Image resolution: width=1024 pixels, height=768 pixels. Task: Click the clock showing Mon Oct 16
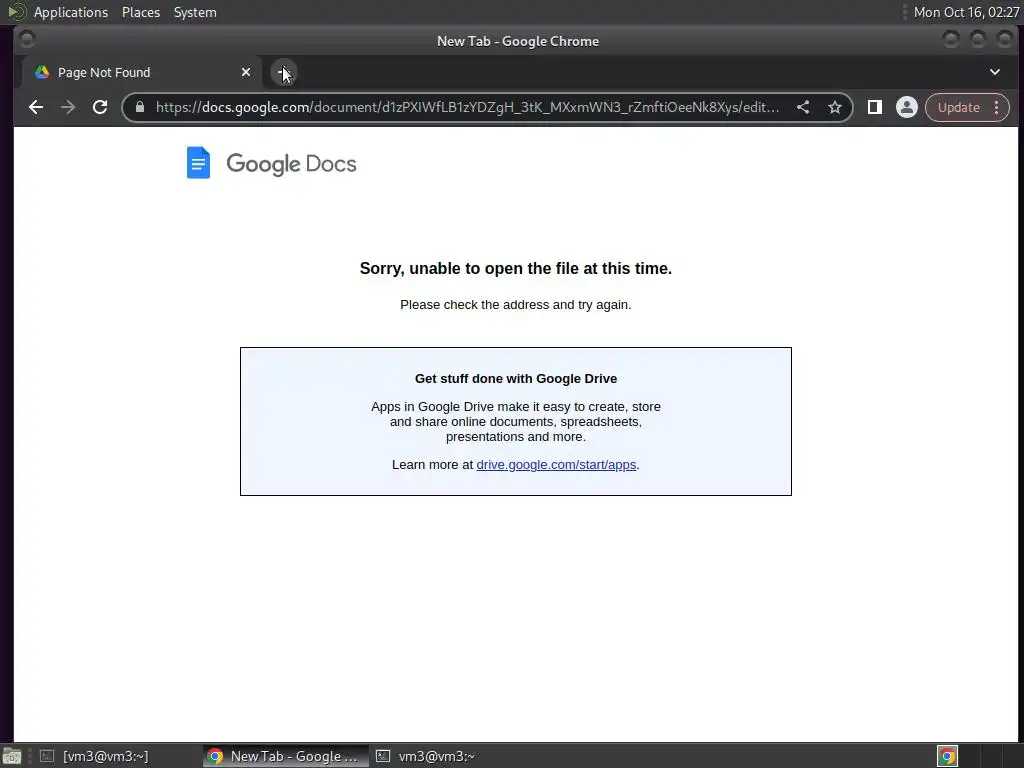pyautogui.click(x=967, y=12)
